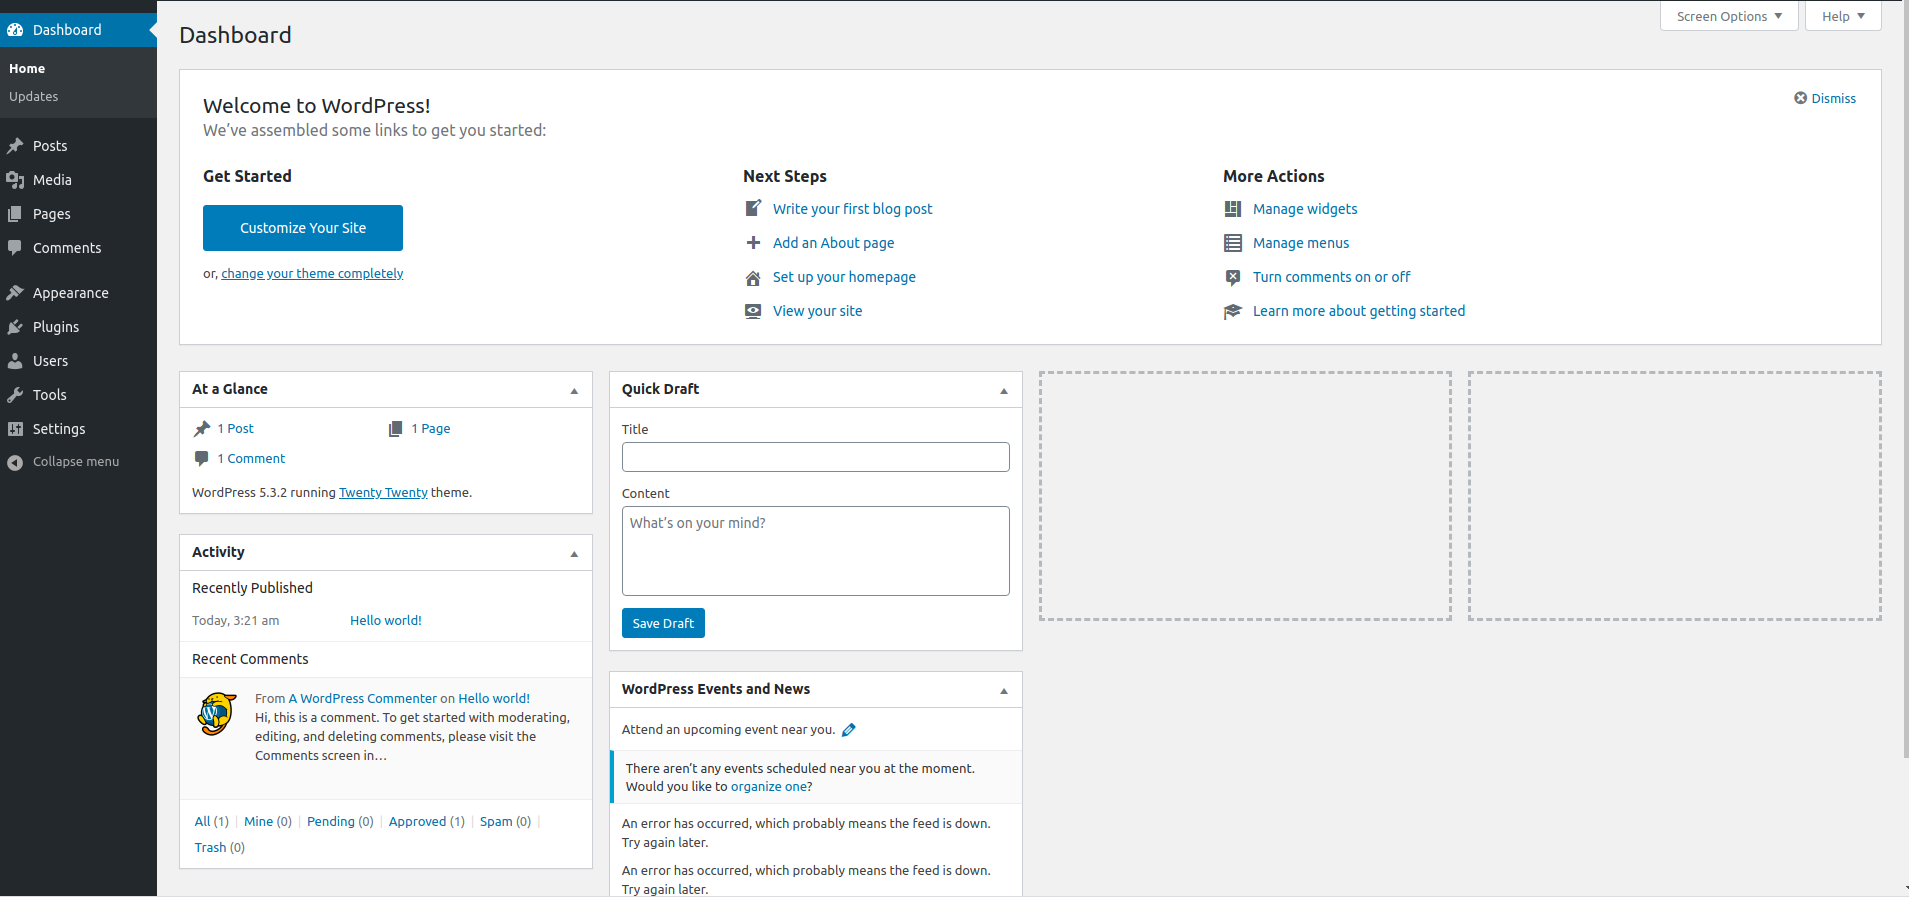Viewport: 1909px width, 898px height.
Task: Click the menu list icon beside Manage menus
Action: tap(1233, 243)
